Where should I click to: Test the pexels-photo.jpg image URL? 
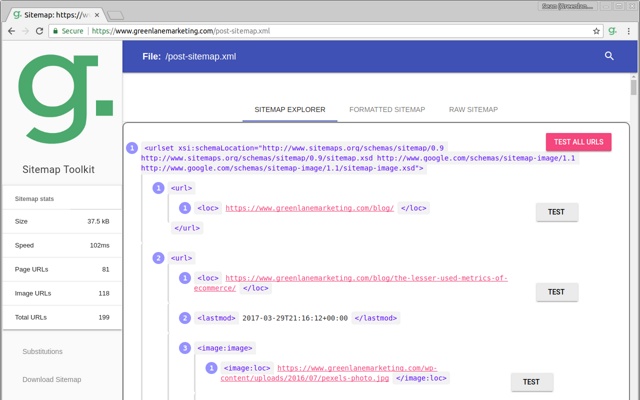531,382
